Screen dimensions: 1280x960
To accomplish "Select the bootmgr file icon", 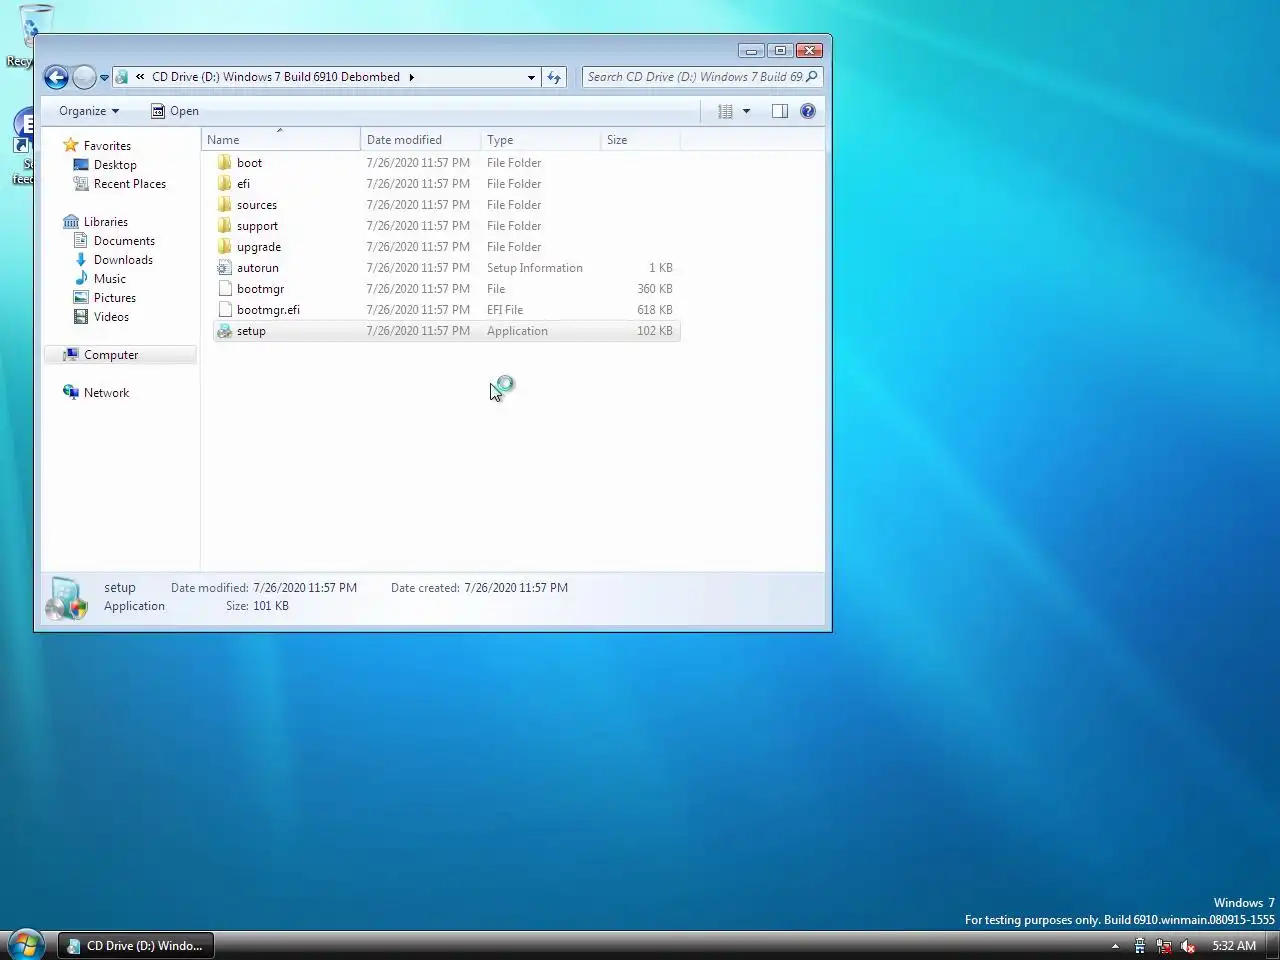I will [225, 289].
